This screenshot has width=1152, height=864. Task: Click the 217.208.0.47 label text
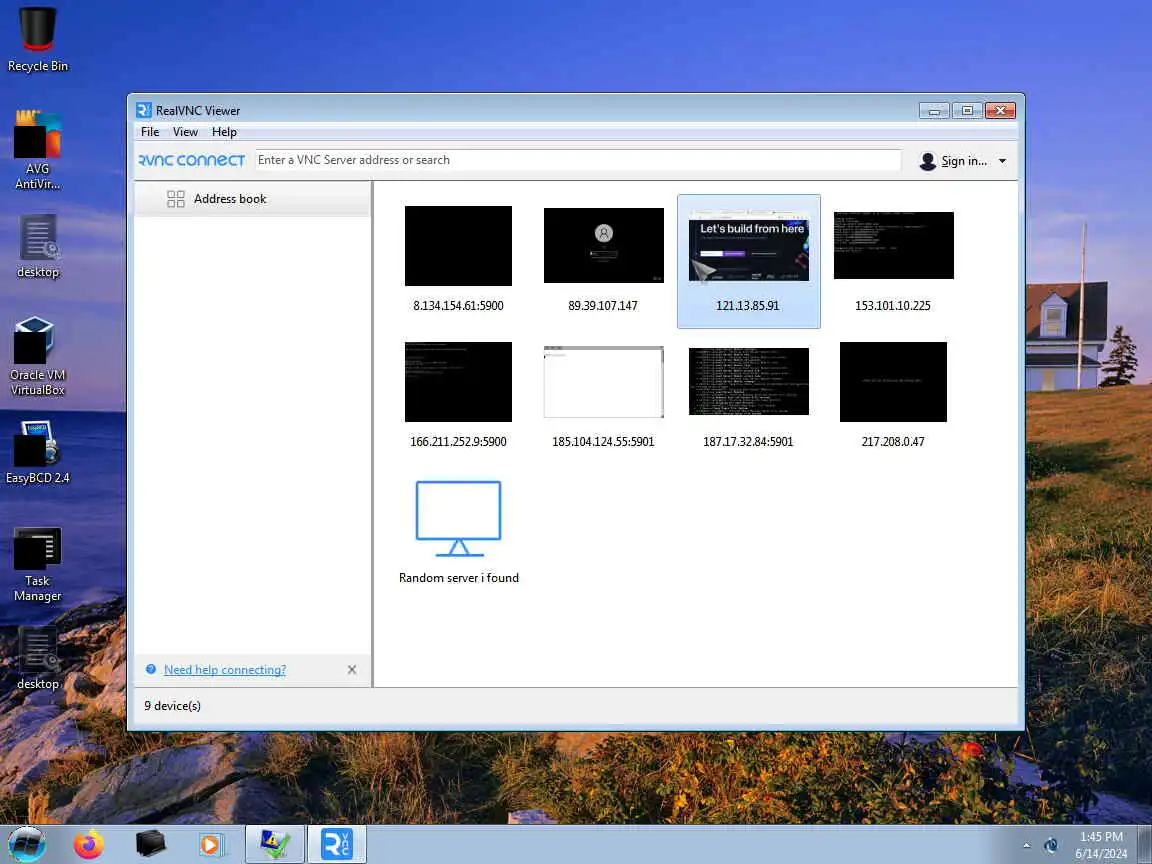coord(893,442)
